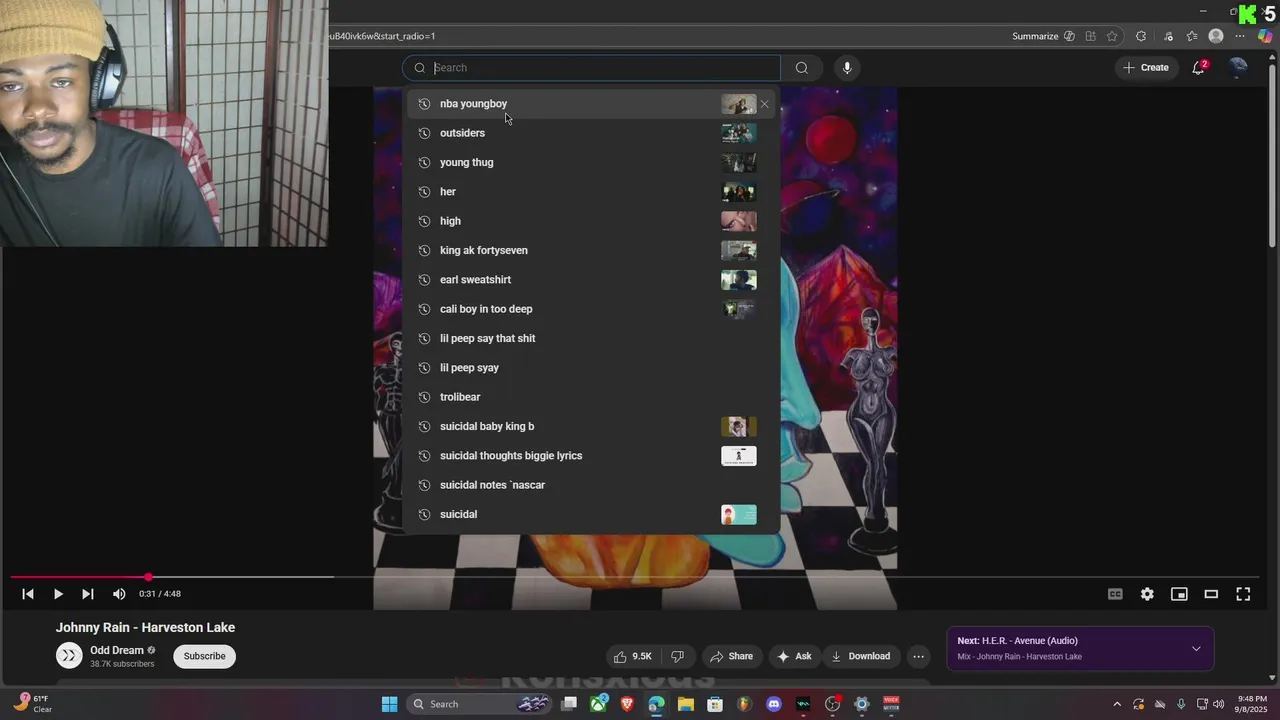Open the weather widget showing 61°F
Viewport: 1280px width, 720px height.
32,704
